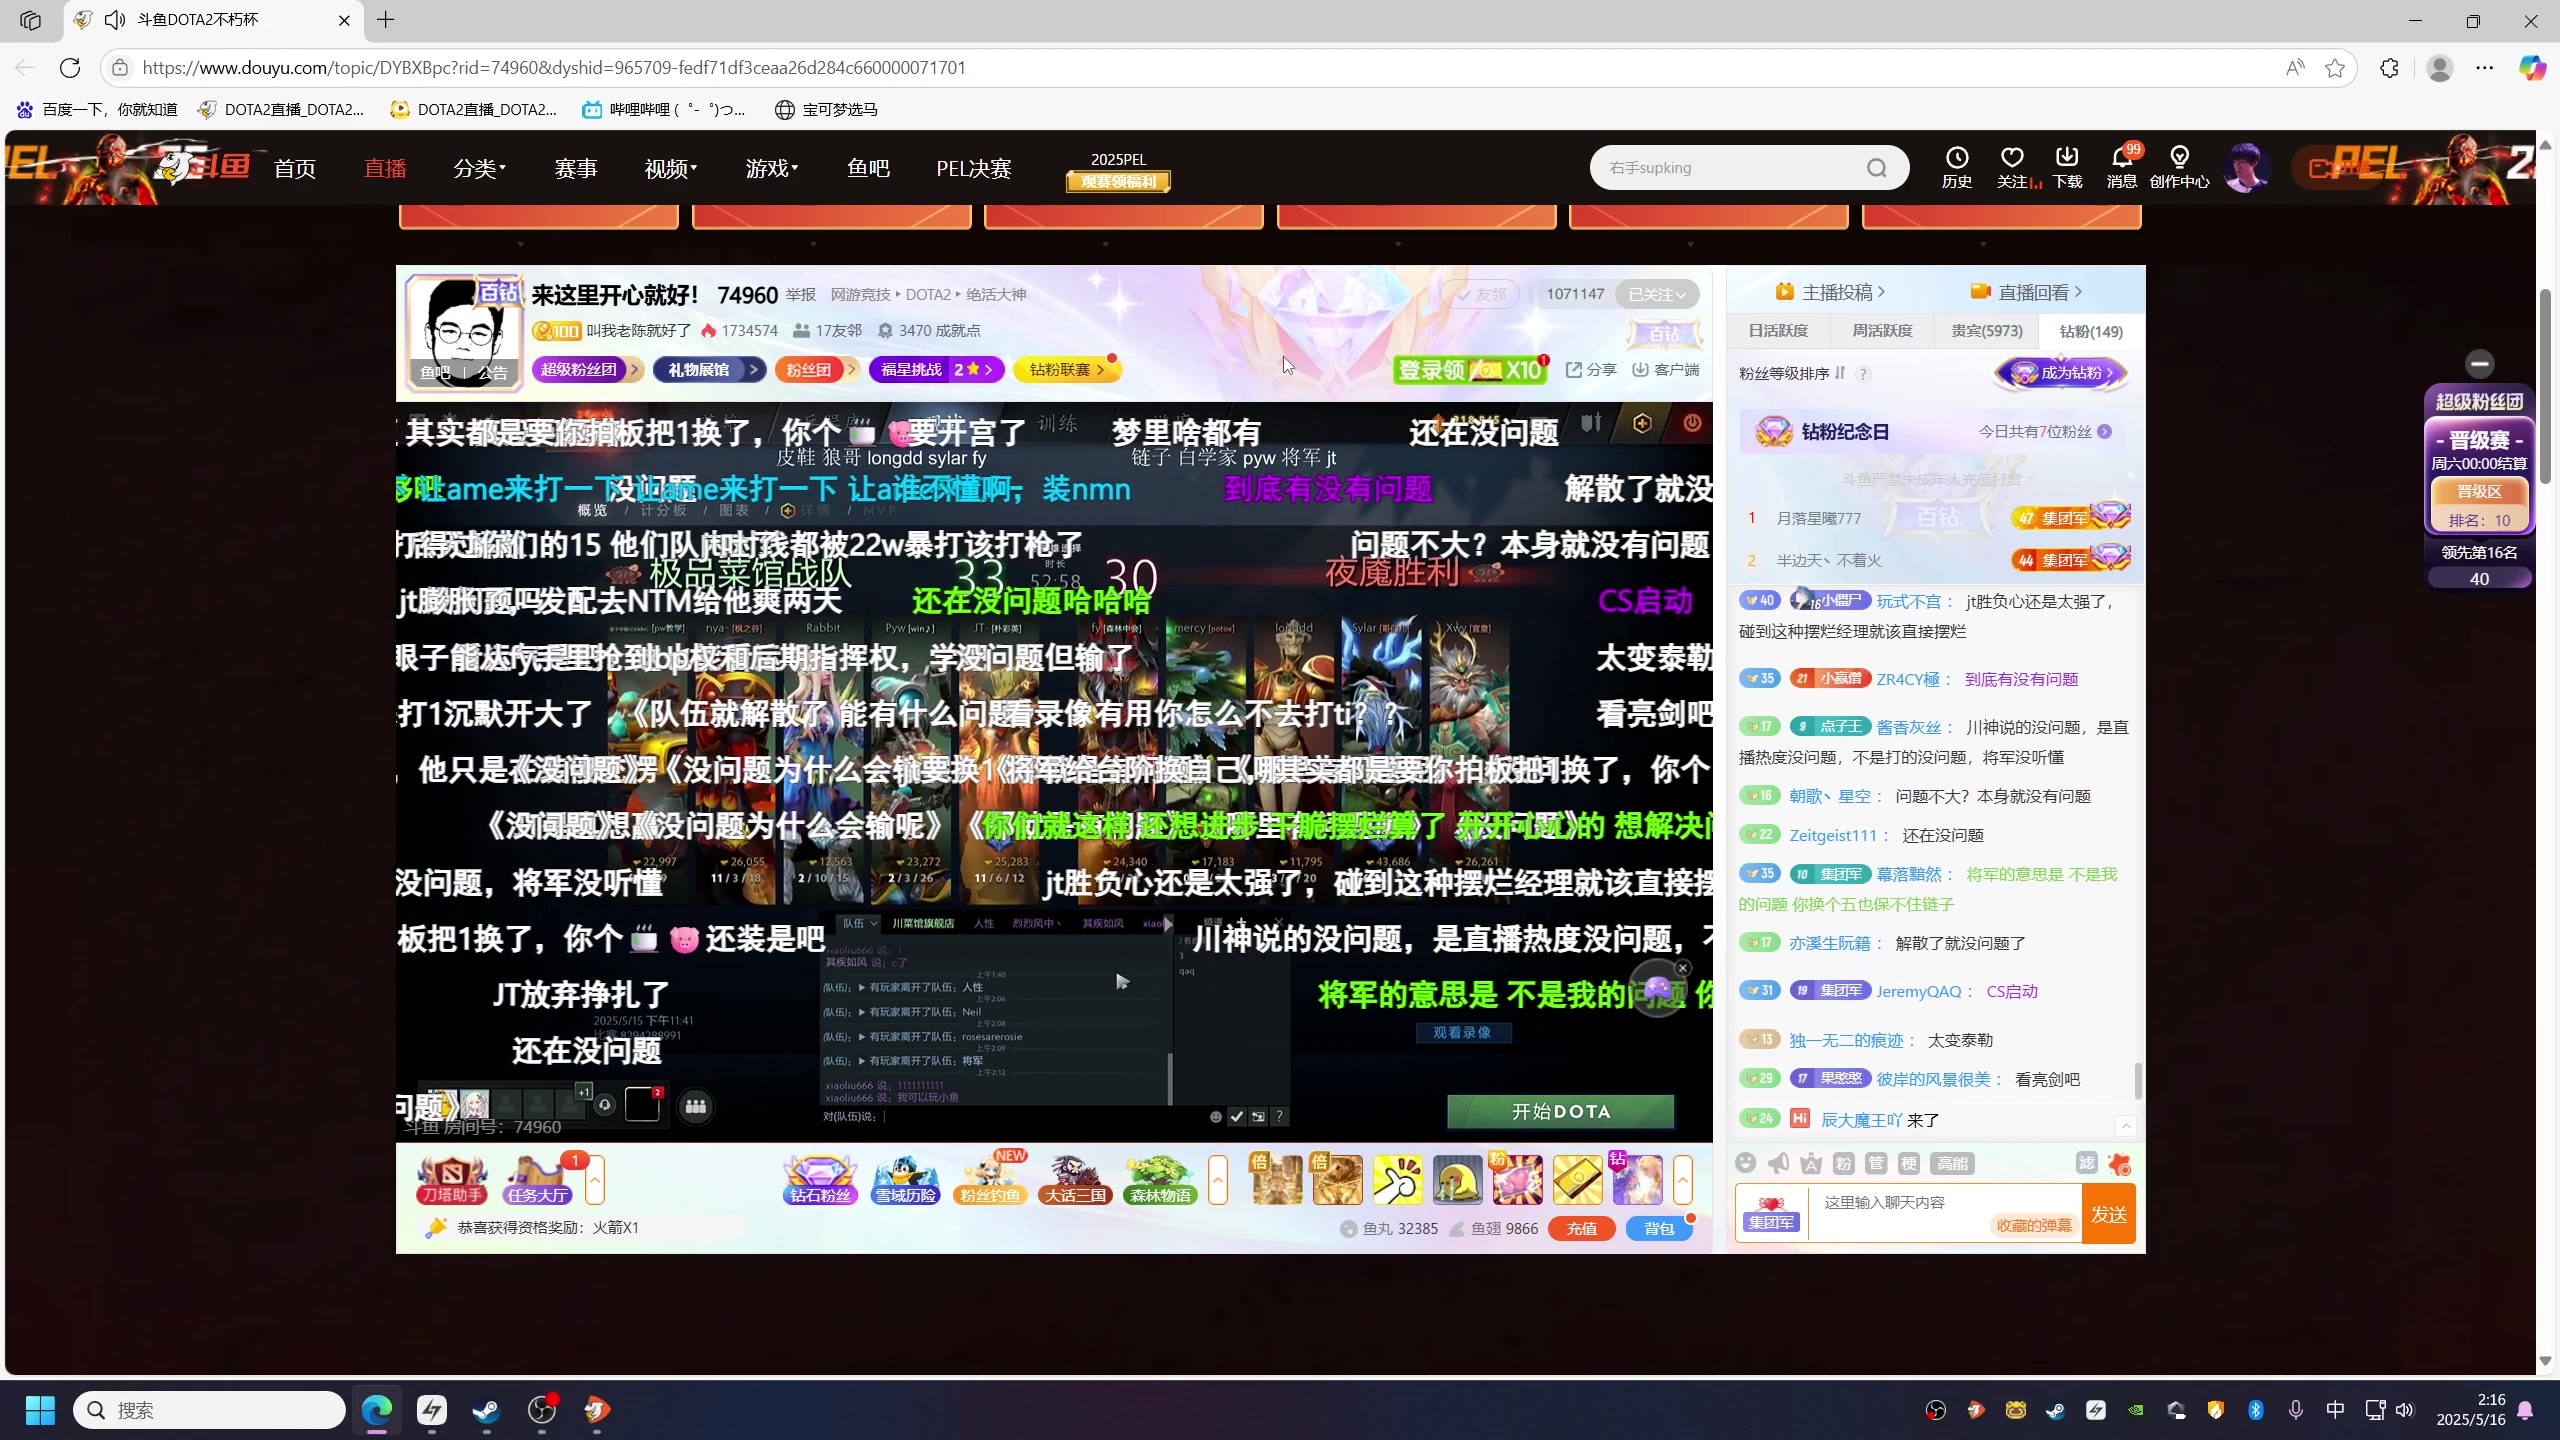2560x1440 pixels.
Task: Click the 梗 meme chat icon
Action: tap(1909, 1163)
